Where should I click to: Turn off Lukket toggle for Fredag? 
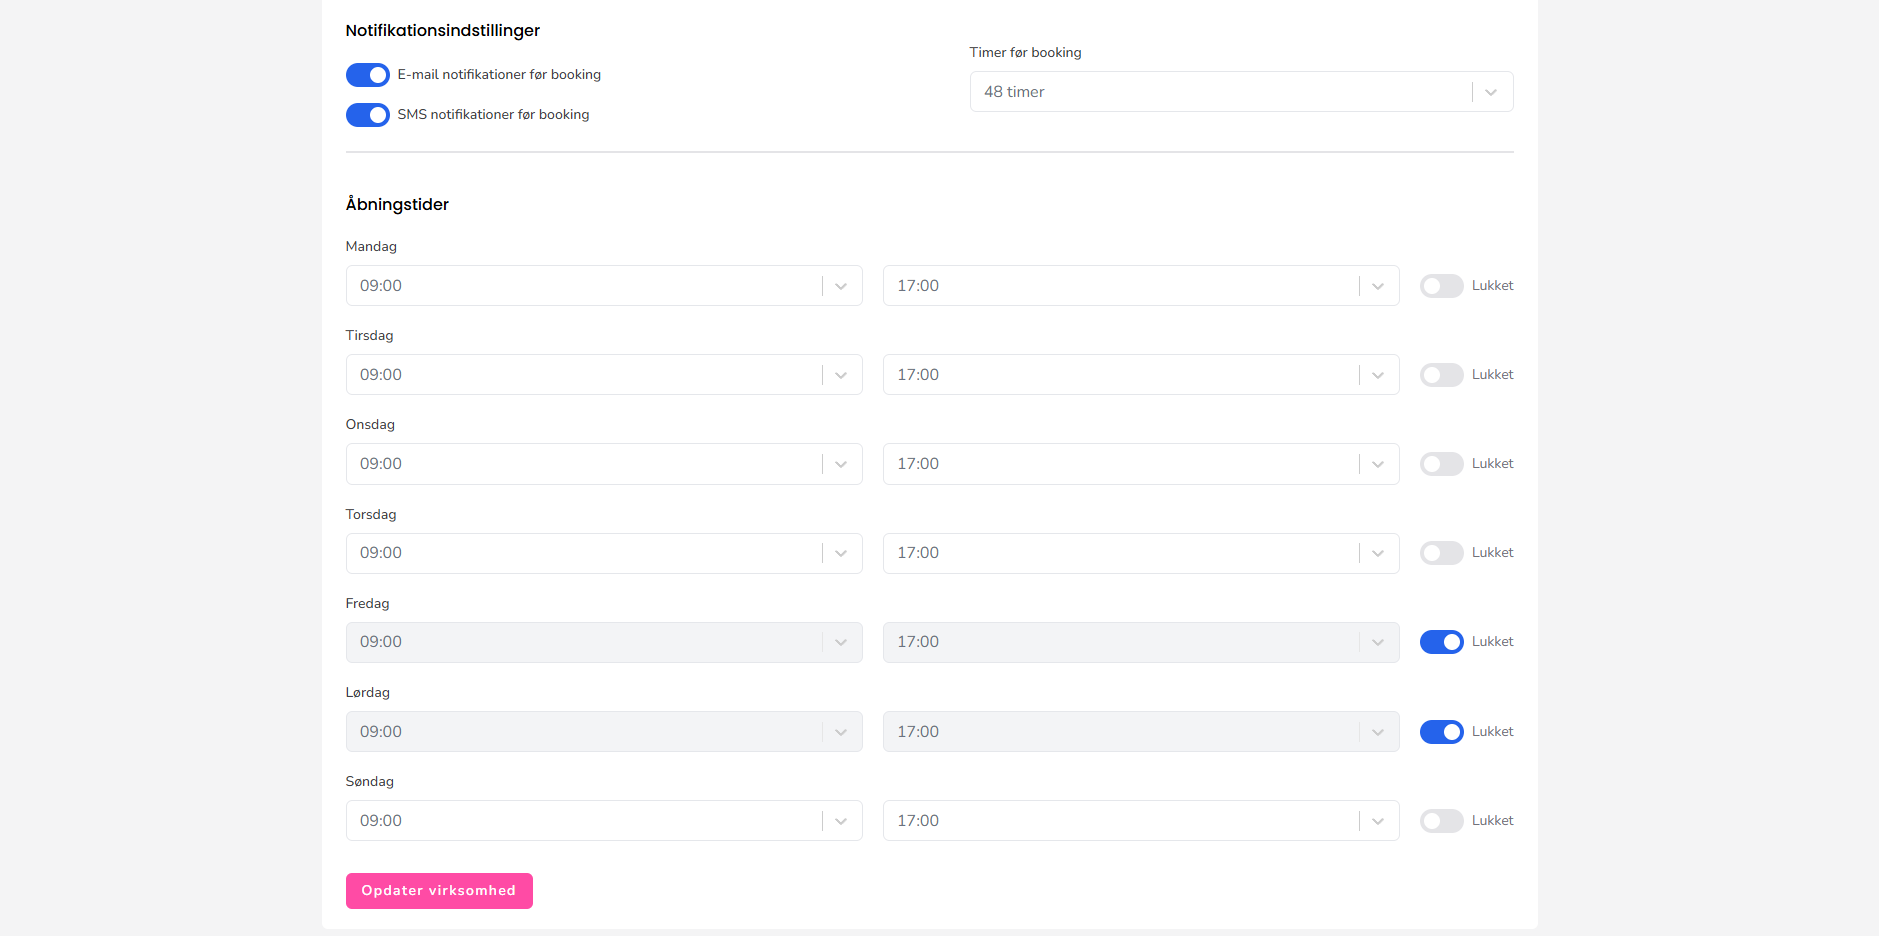pos(1441,642)
